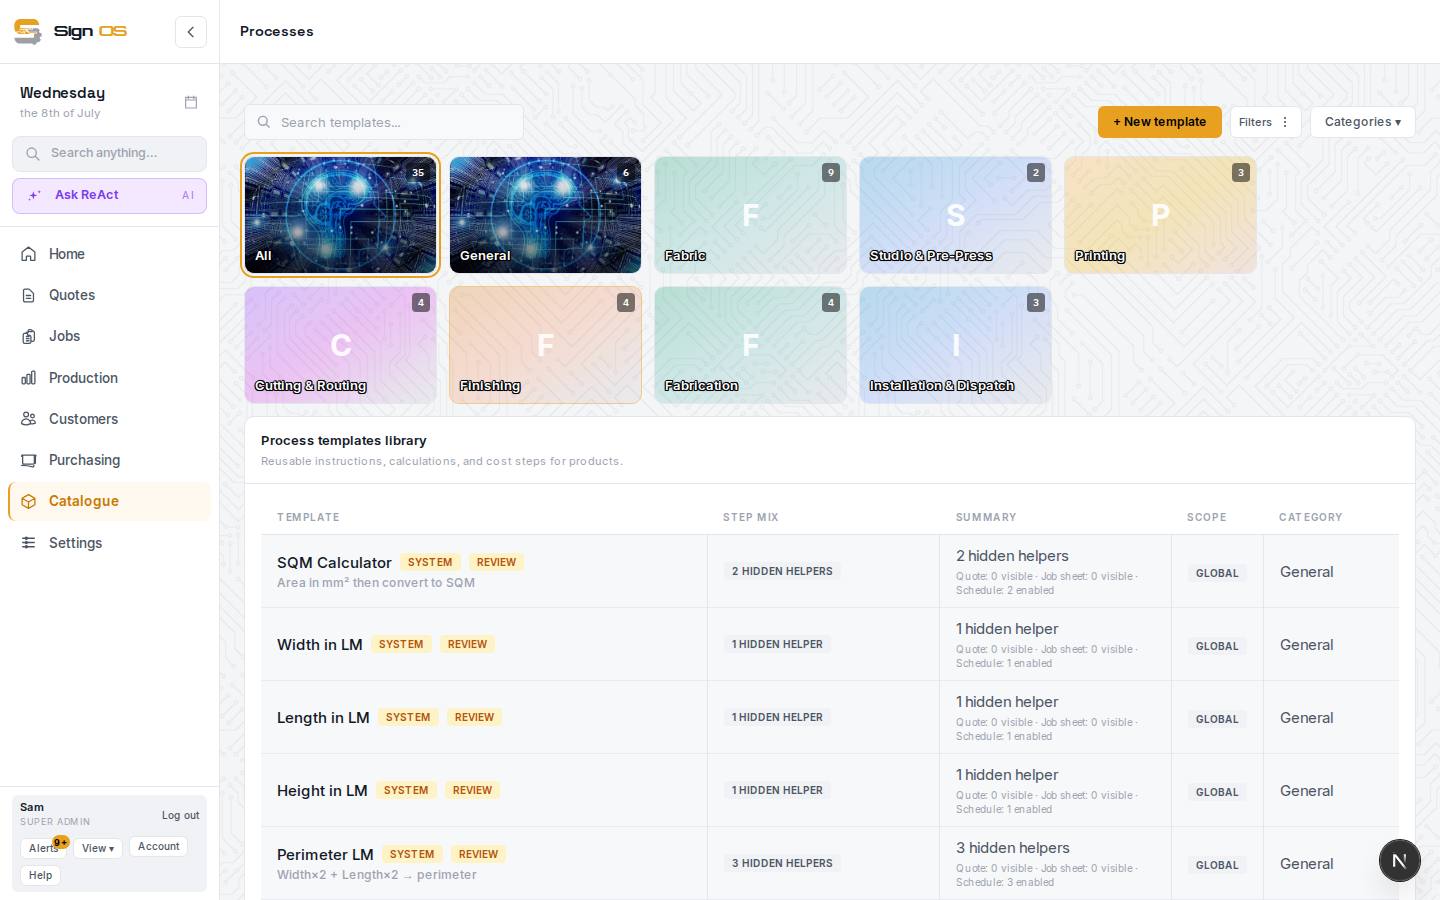1440x900 pixels.
Task: Click the magnifier icon in Search templates
Action: 264,122
